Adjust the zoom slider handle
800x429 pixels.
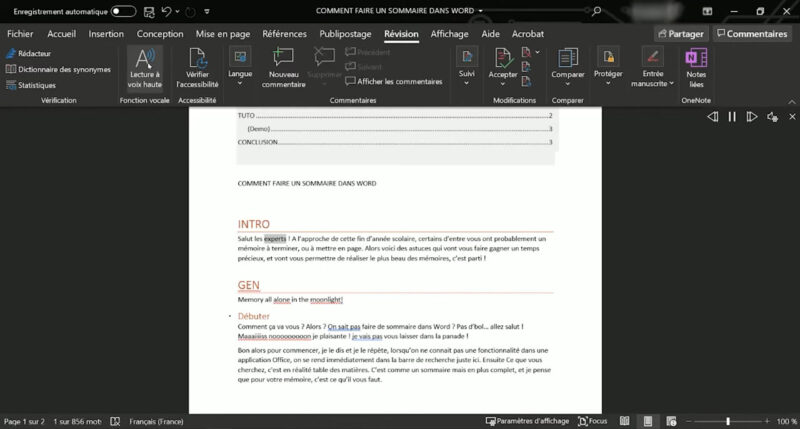(727, 421)
